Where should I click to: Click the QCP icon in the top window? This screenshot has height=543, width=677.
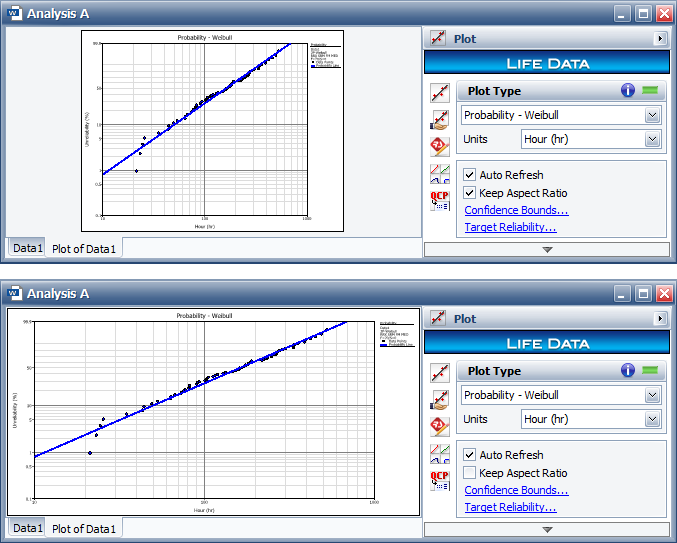click(x=439, y=201)
